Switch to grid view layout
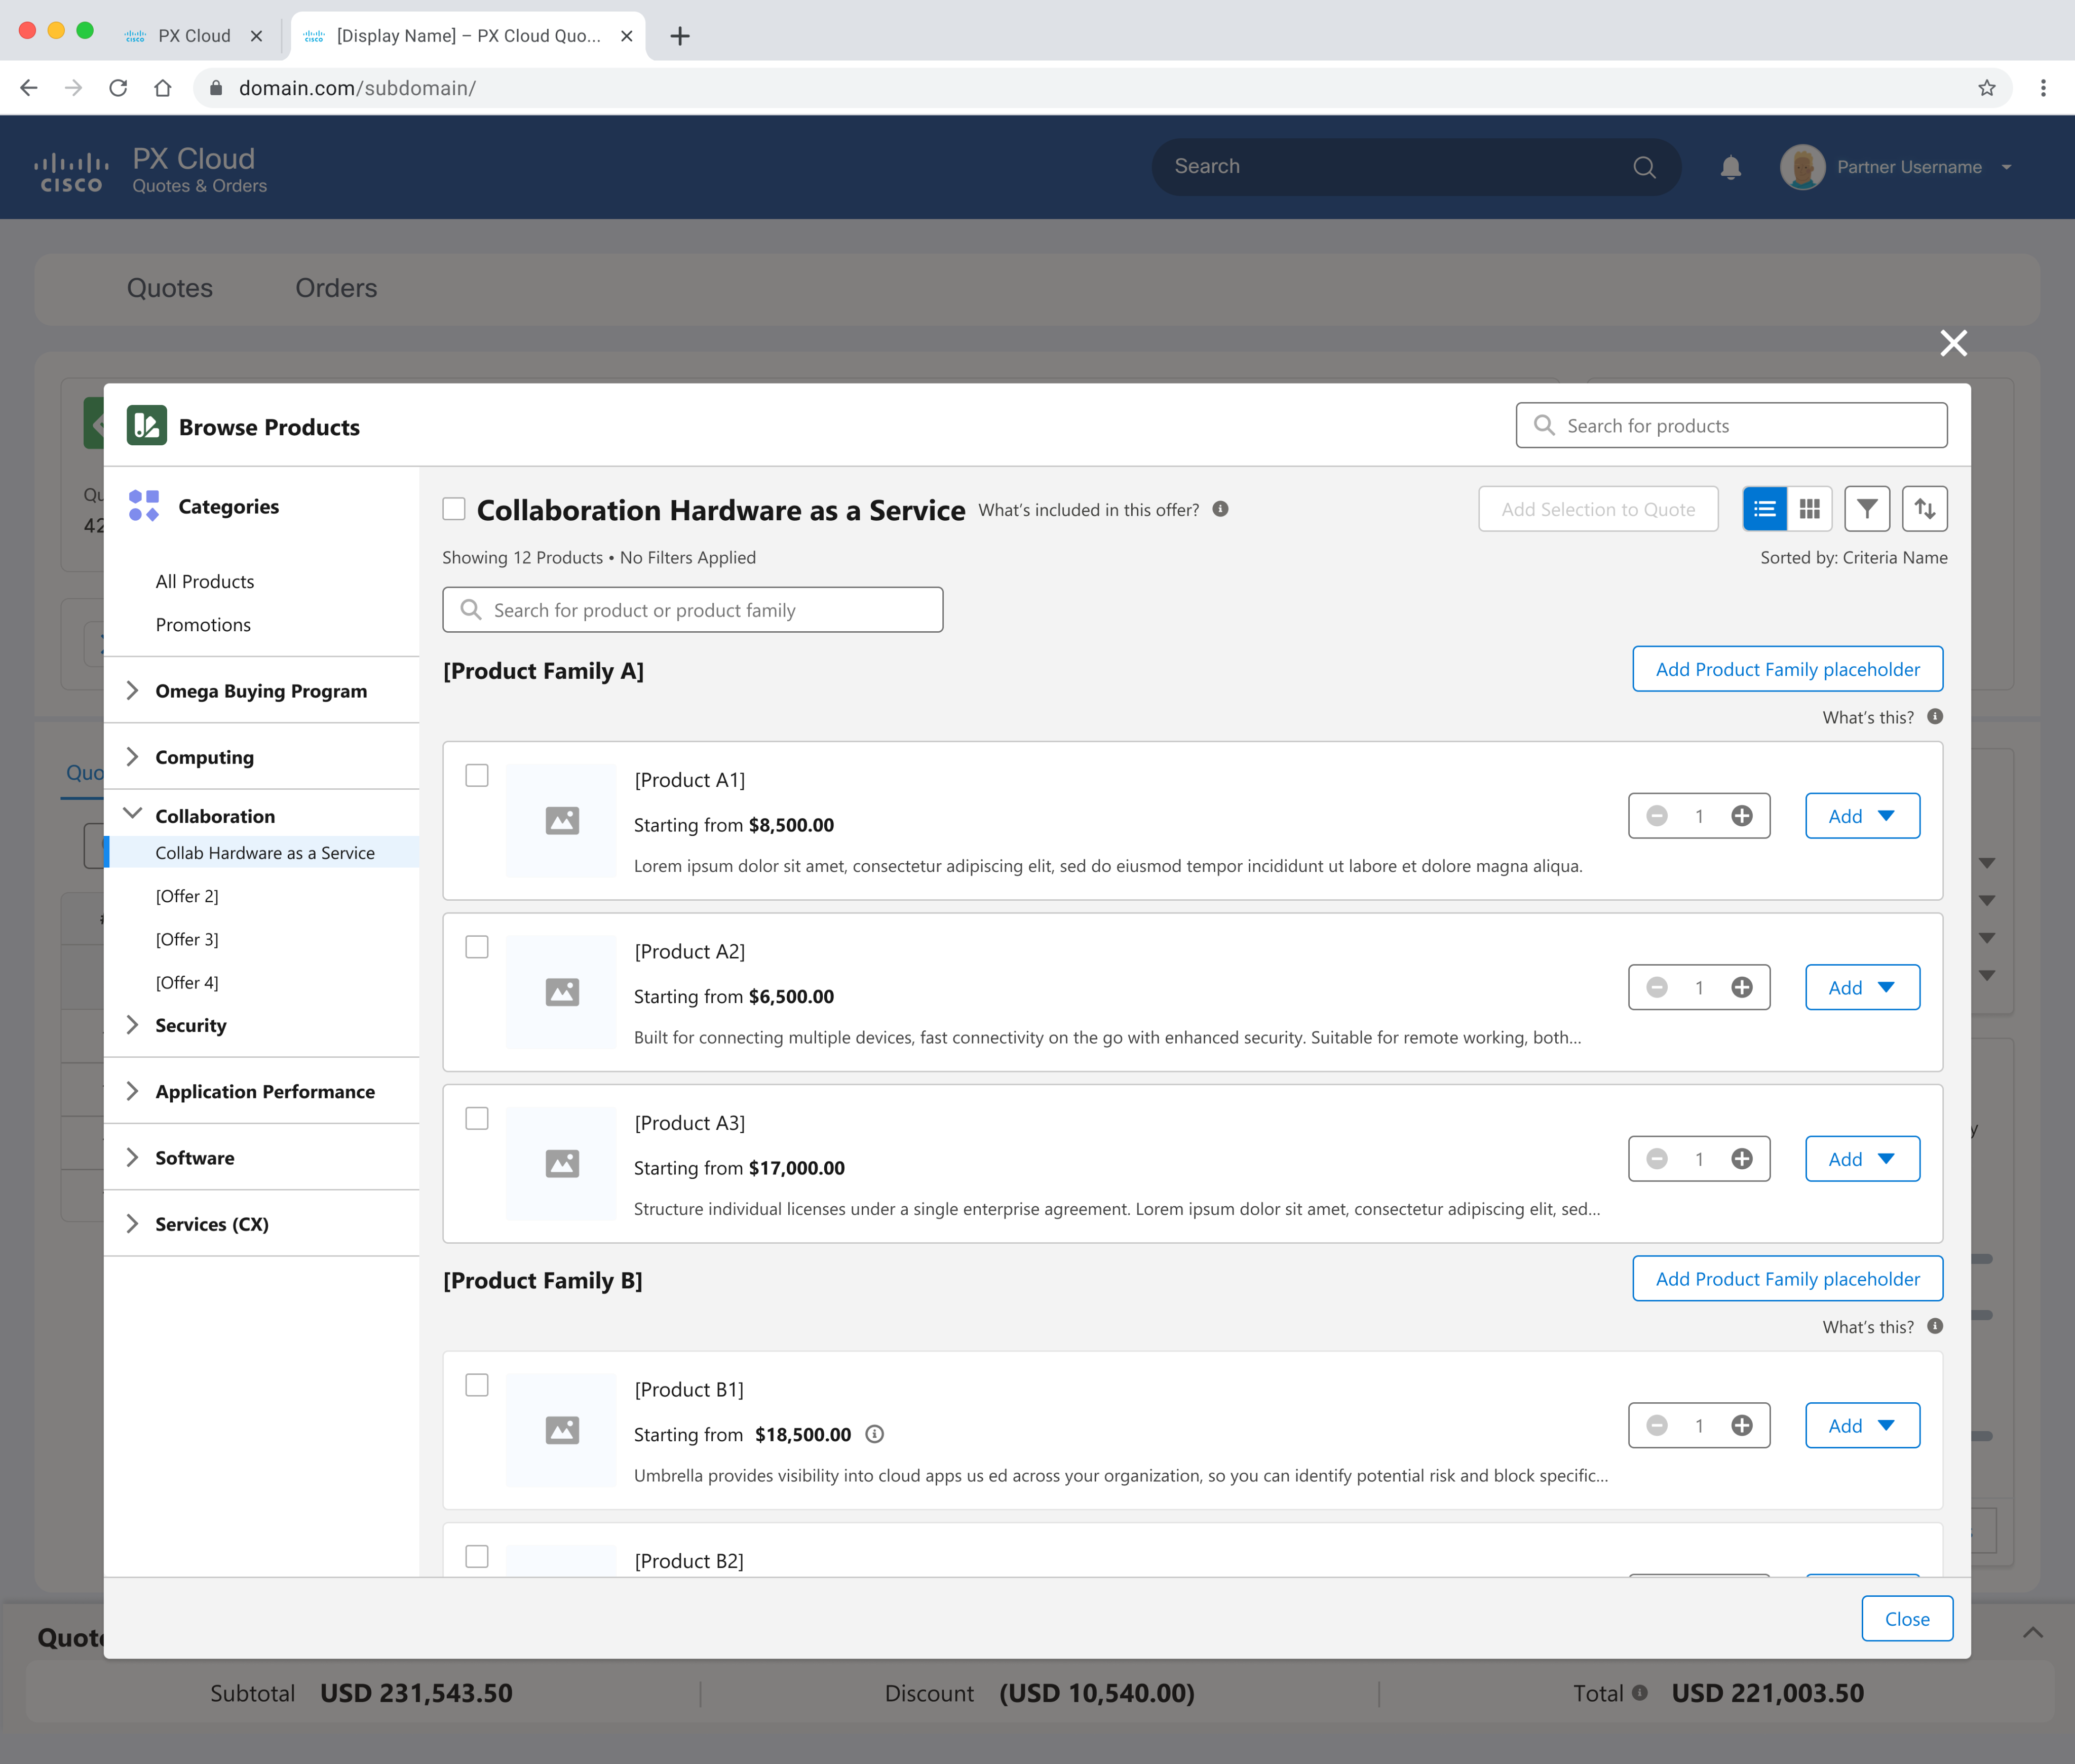2075x1764 pixels. (1809, 509)
